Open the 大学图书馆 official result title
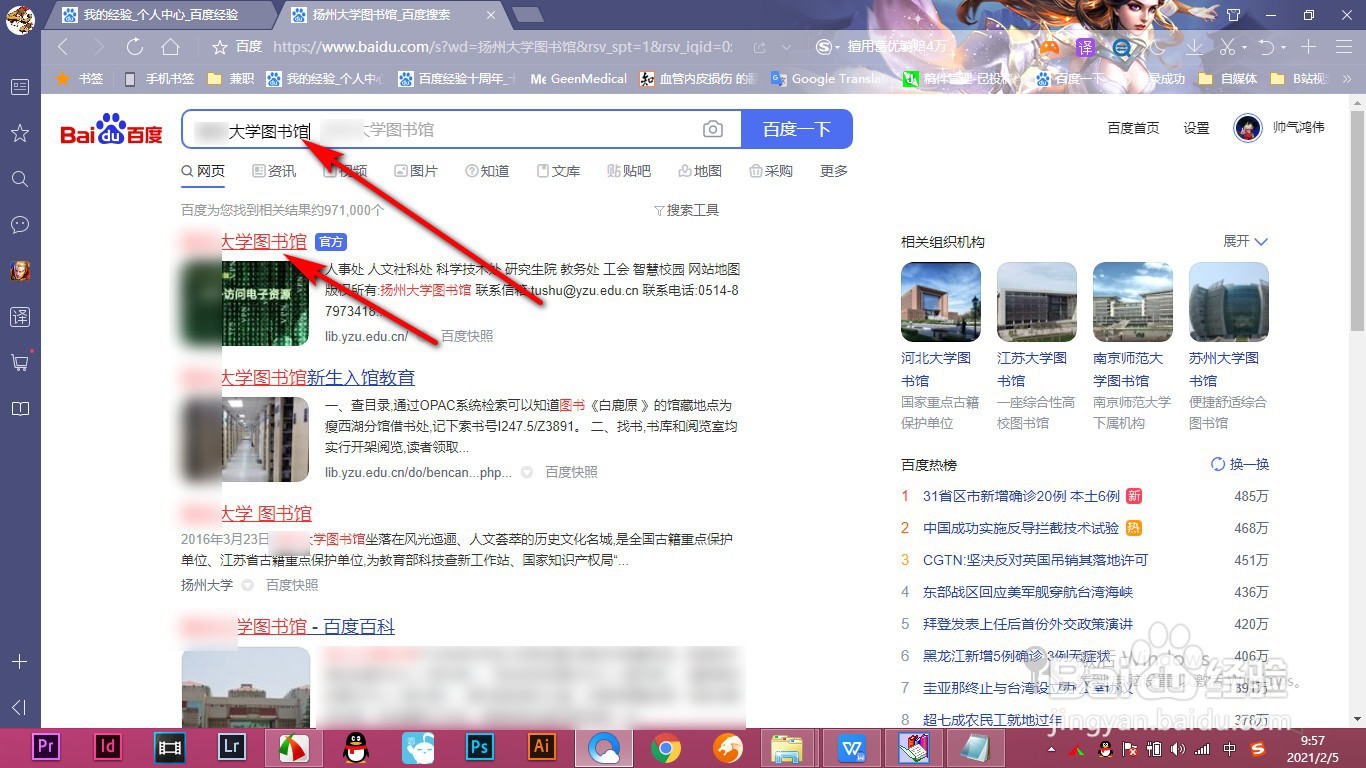1366x768 pixels. 244,241
